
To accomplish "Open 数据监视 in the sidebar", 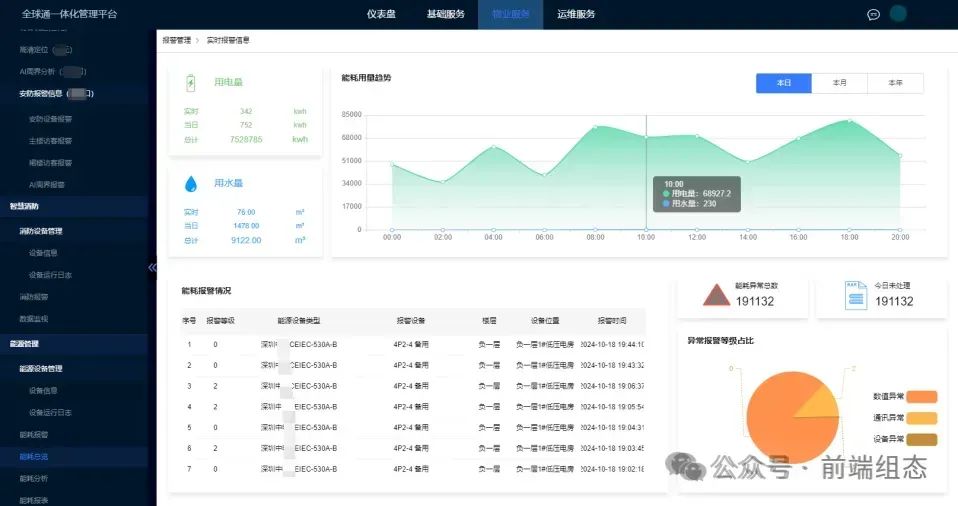I will pos(34,319).
